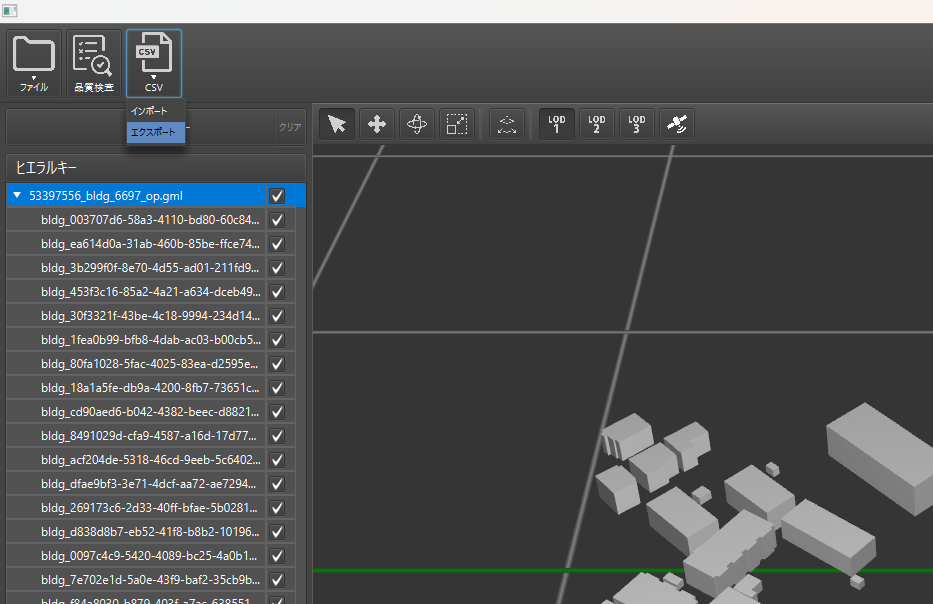Screen dimensions: 933x604
Task: Uncheck bldg_30f3321f visibility checkbox
Action: coord(277,316)
